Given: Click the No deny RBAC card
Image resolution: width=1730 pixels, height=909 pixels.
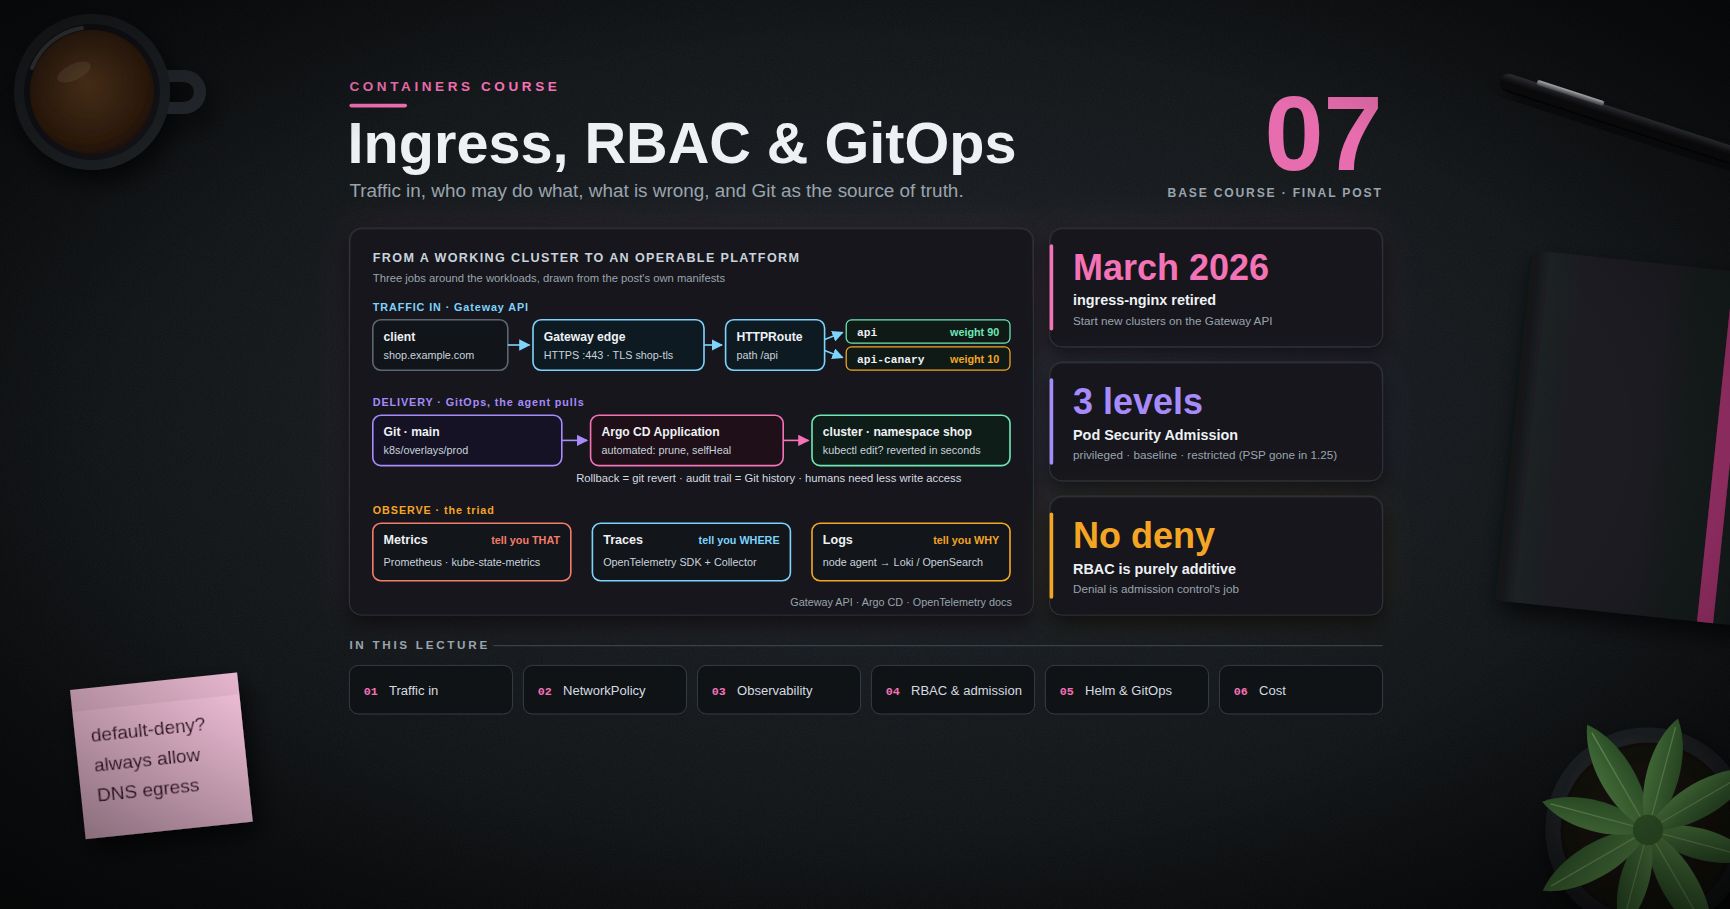Looking at the screenshot, I should [x=1215, y=556].
